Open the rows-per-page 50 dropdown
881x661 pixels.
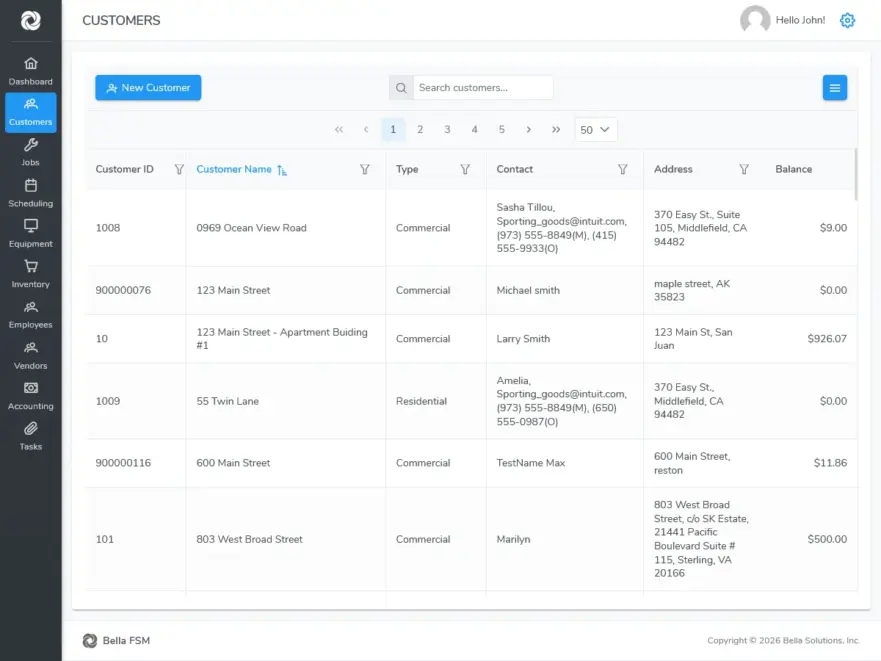[596, 130]
